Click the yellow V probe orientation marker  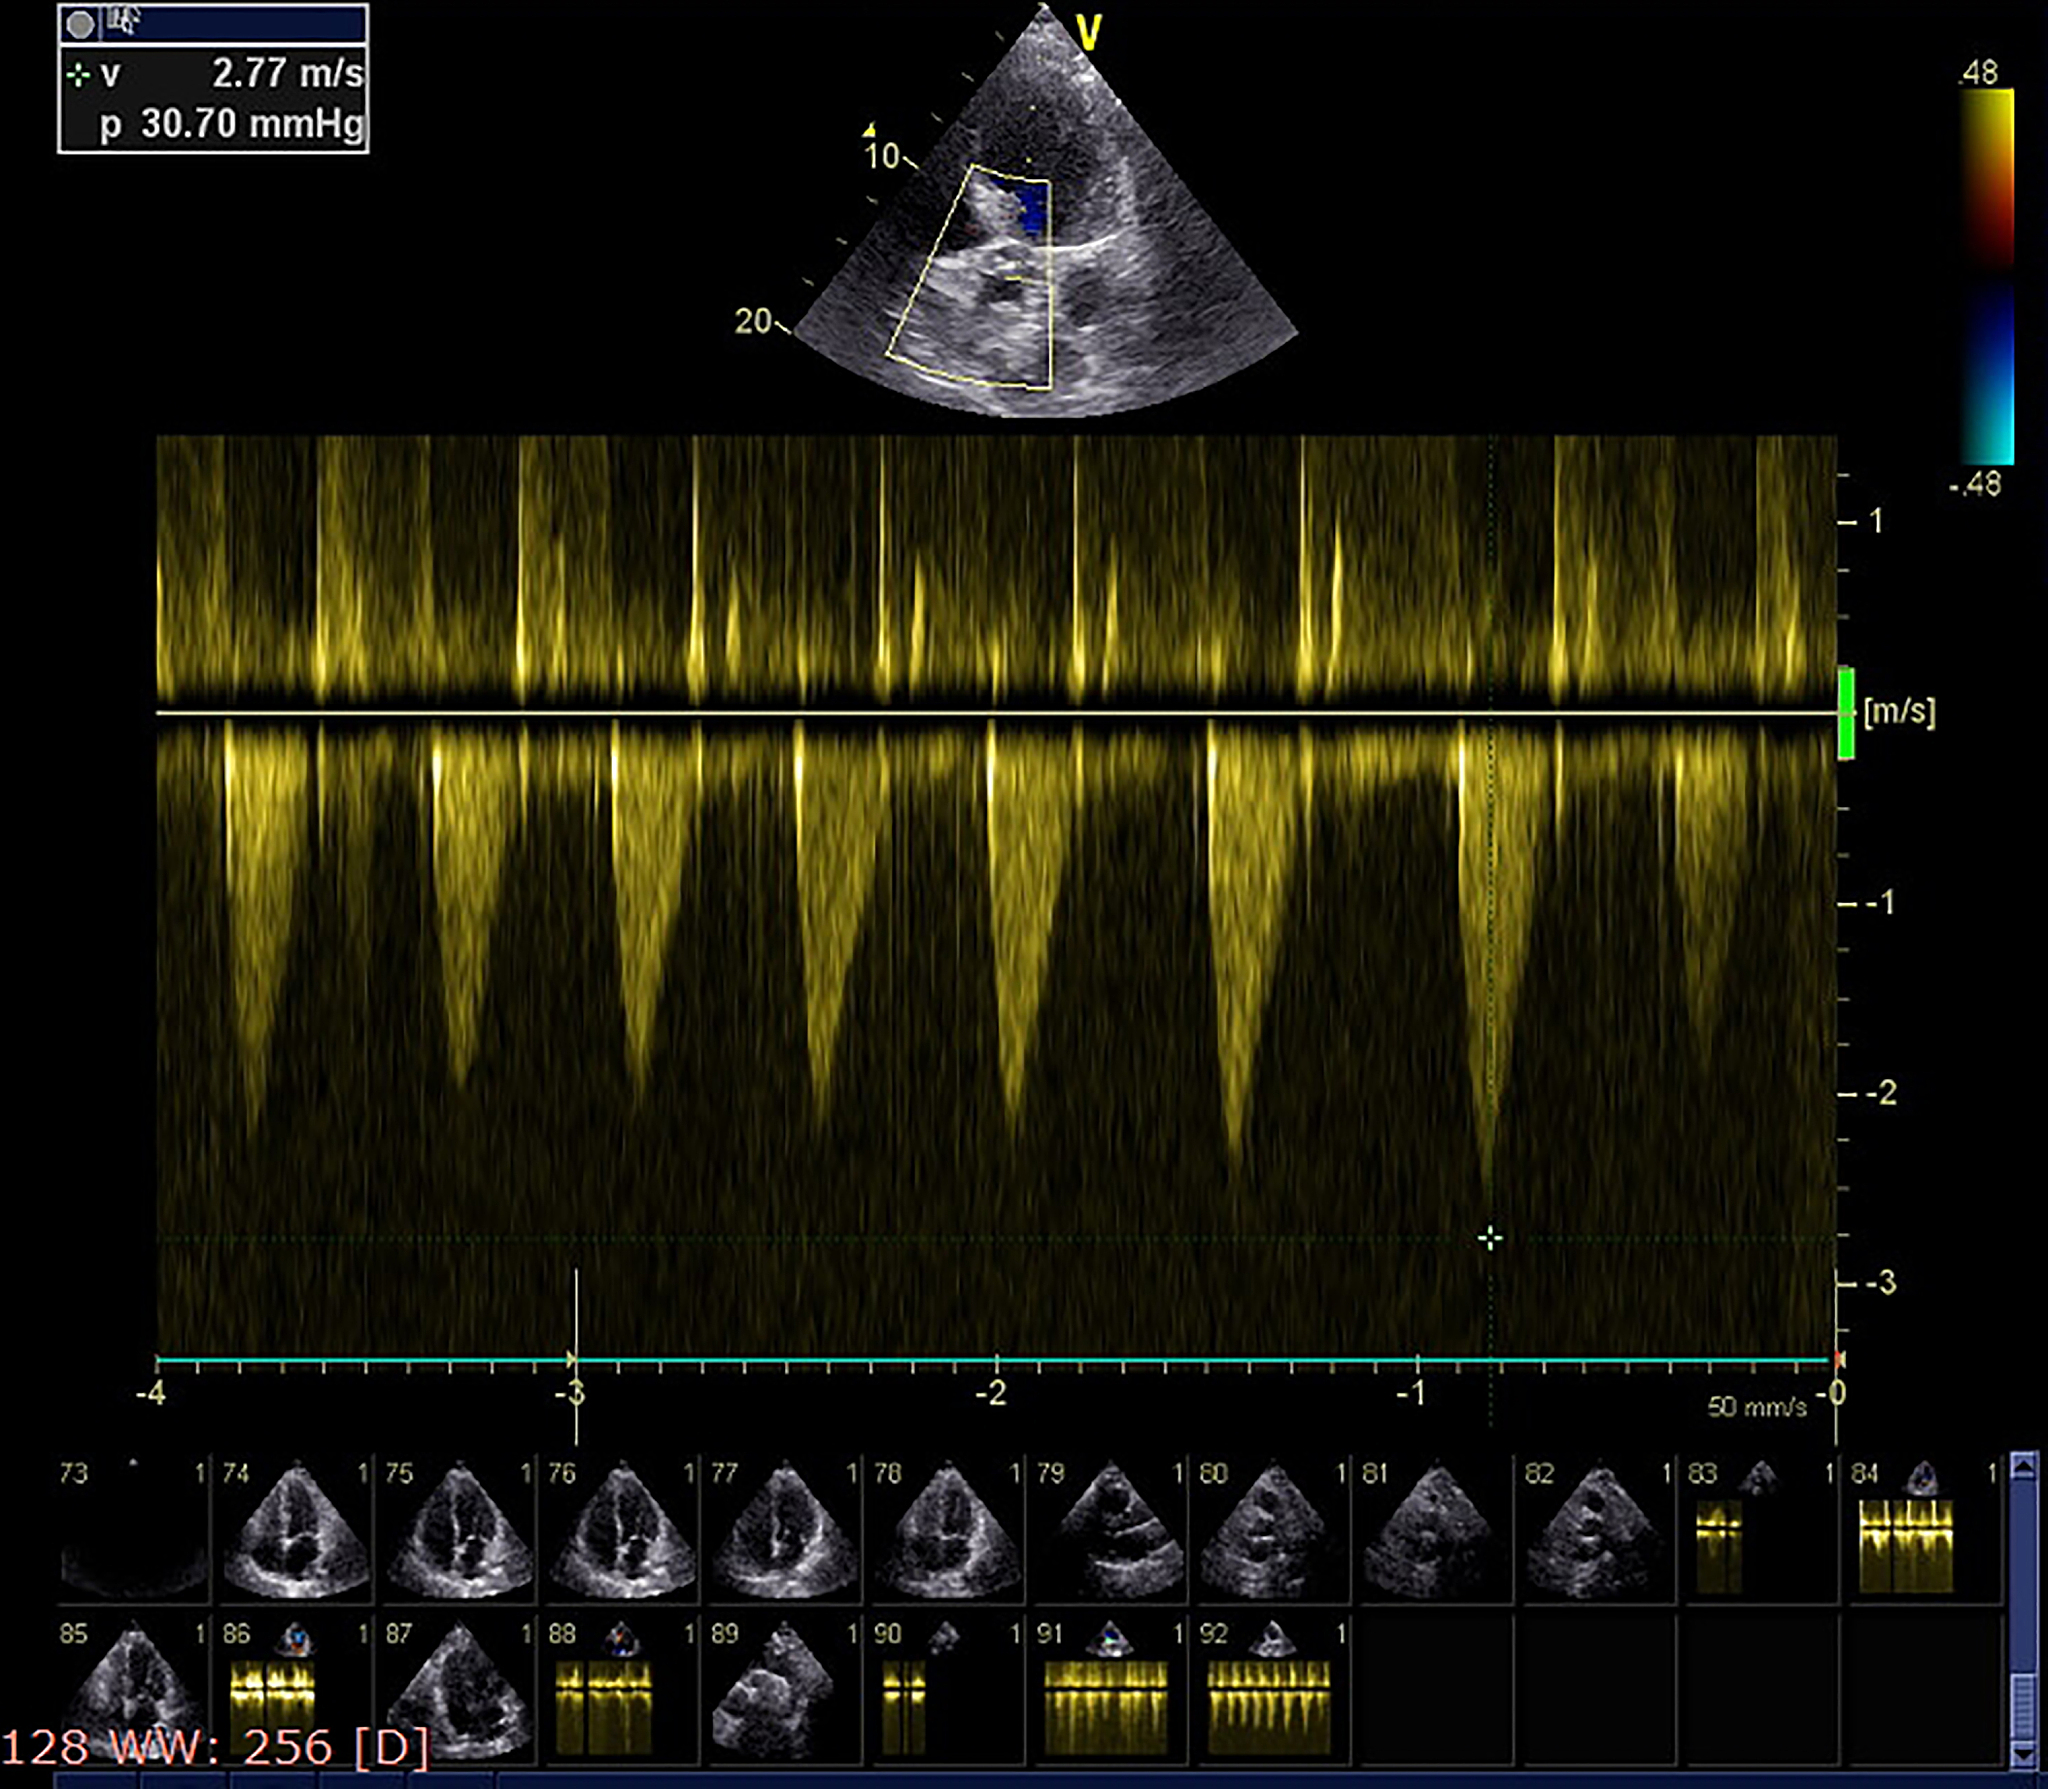point(1088,34)
